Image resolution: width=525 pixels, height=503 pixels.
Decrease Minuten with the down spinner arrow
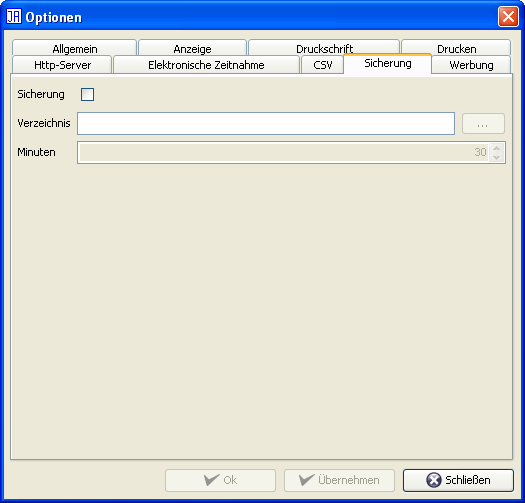(497, 157)
